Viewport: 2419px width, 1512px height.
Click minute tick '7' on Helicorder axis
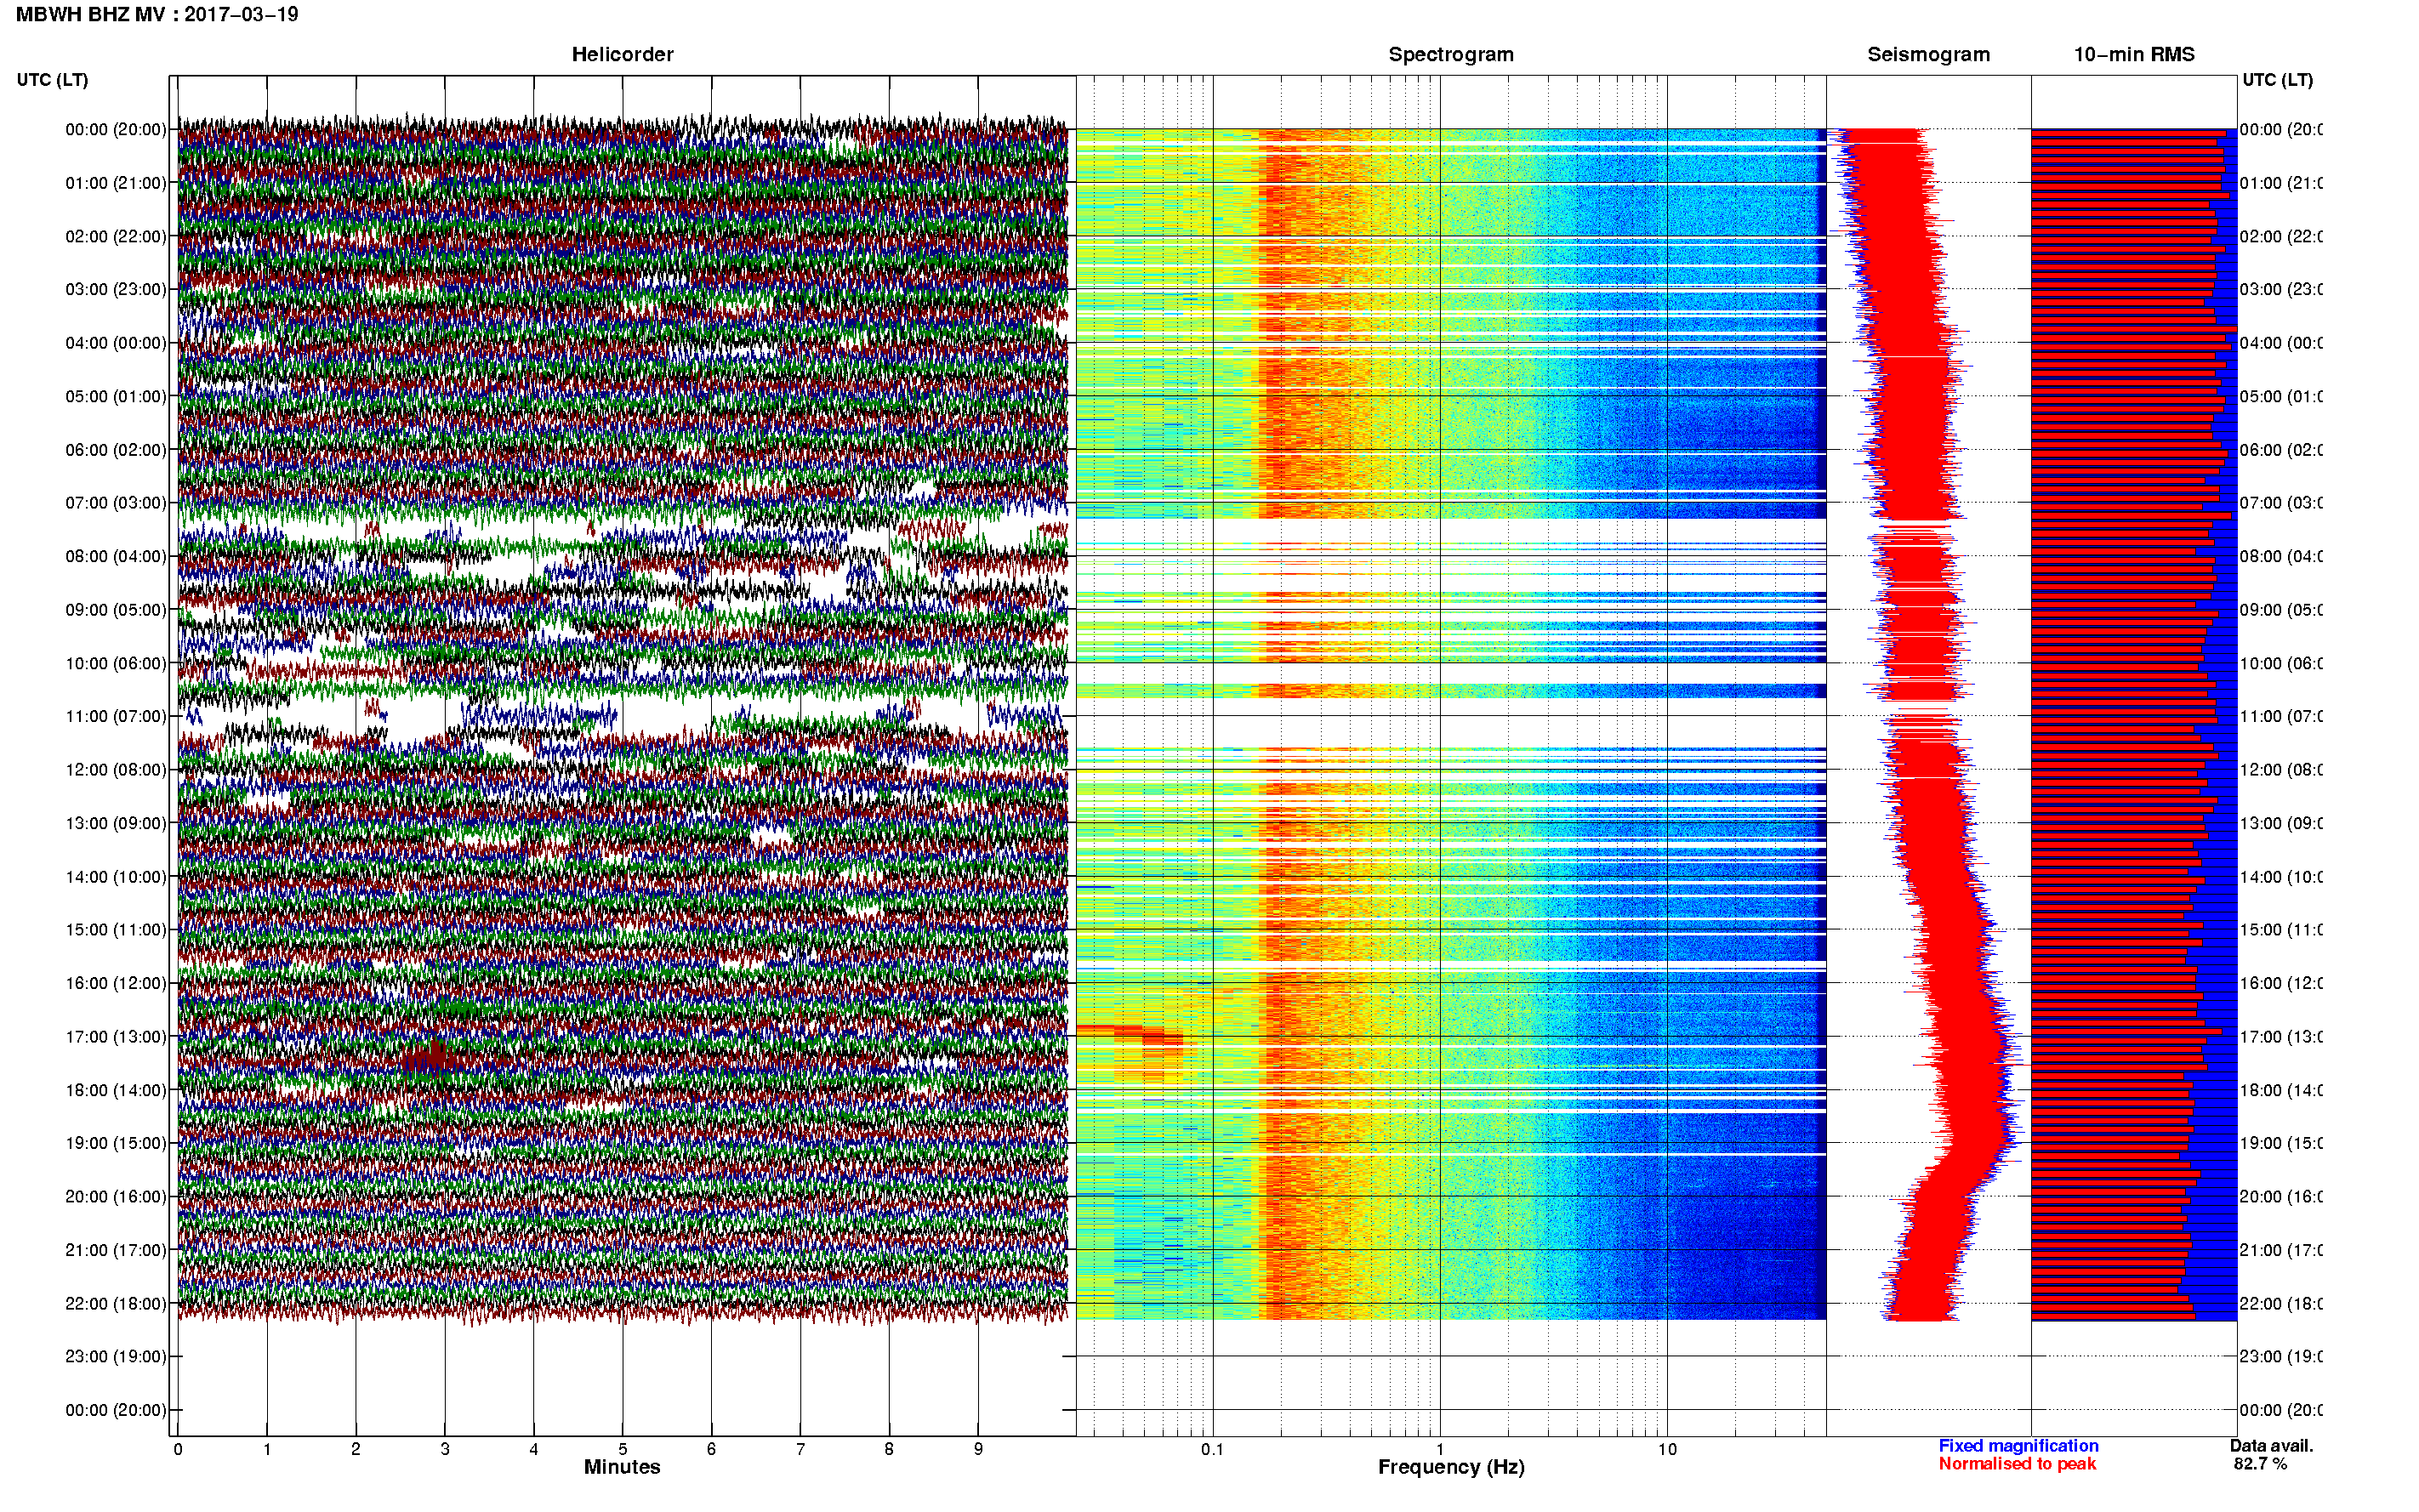800,1449
